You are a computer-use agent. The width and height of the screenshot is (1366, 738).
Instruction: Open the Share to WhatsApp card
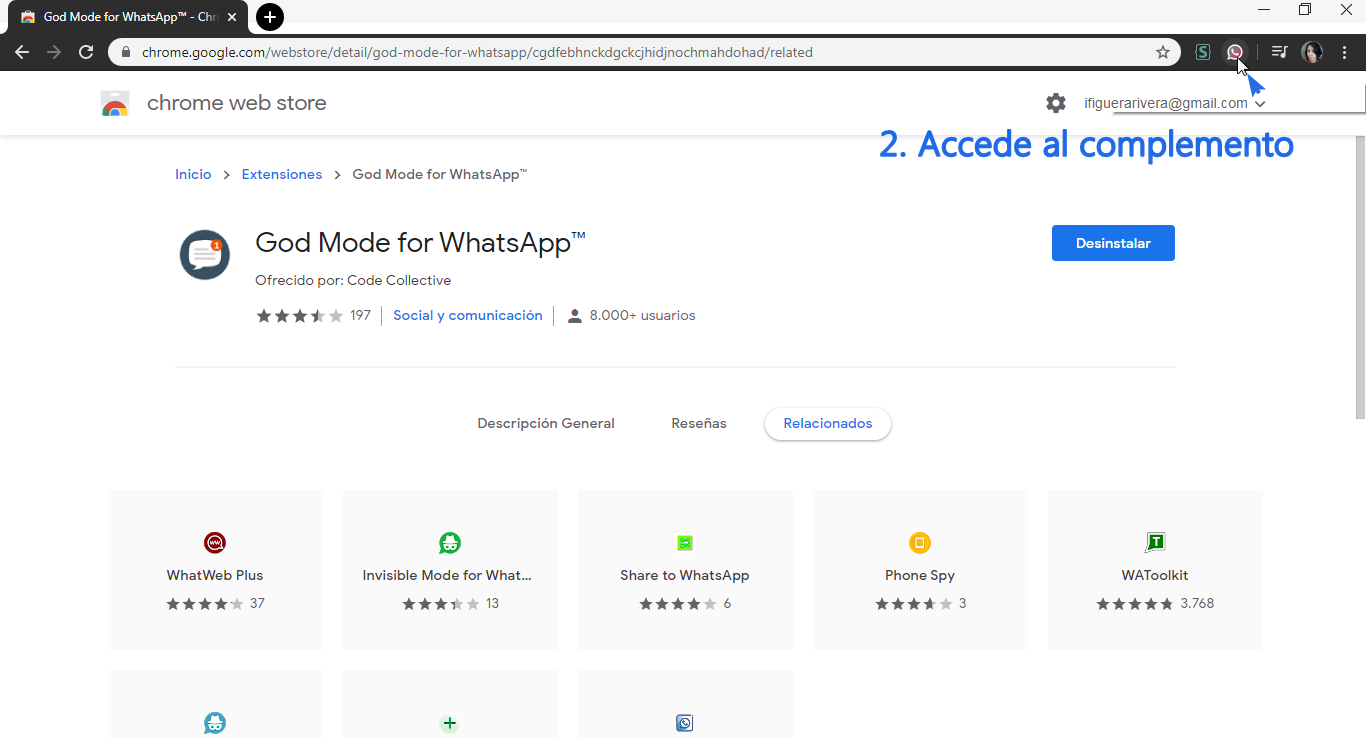coord(685,570)
